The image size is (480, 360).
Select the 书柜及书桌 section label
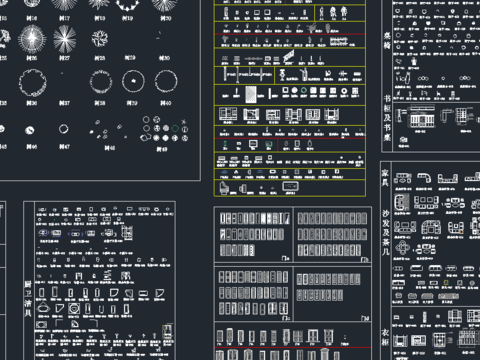click(x=387, y=118)
